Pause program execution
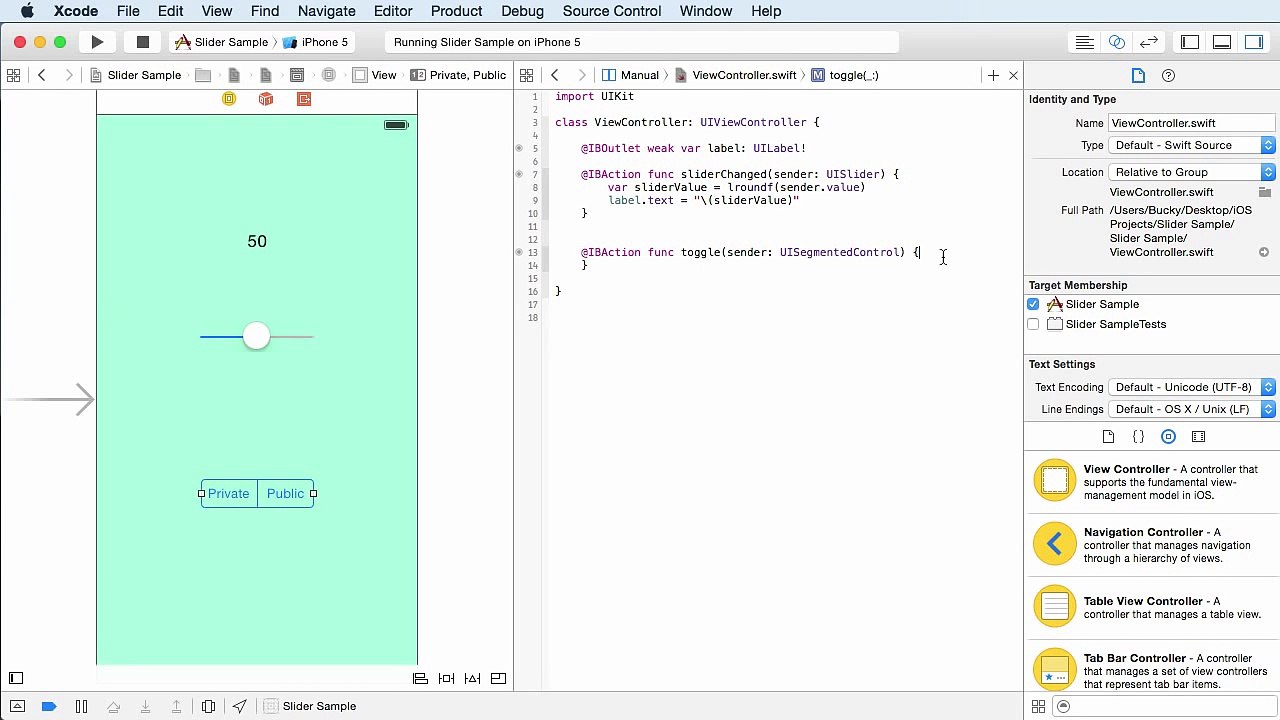The width and height of the screenshot is (1280, 720). pos(81,706)
